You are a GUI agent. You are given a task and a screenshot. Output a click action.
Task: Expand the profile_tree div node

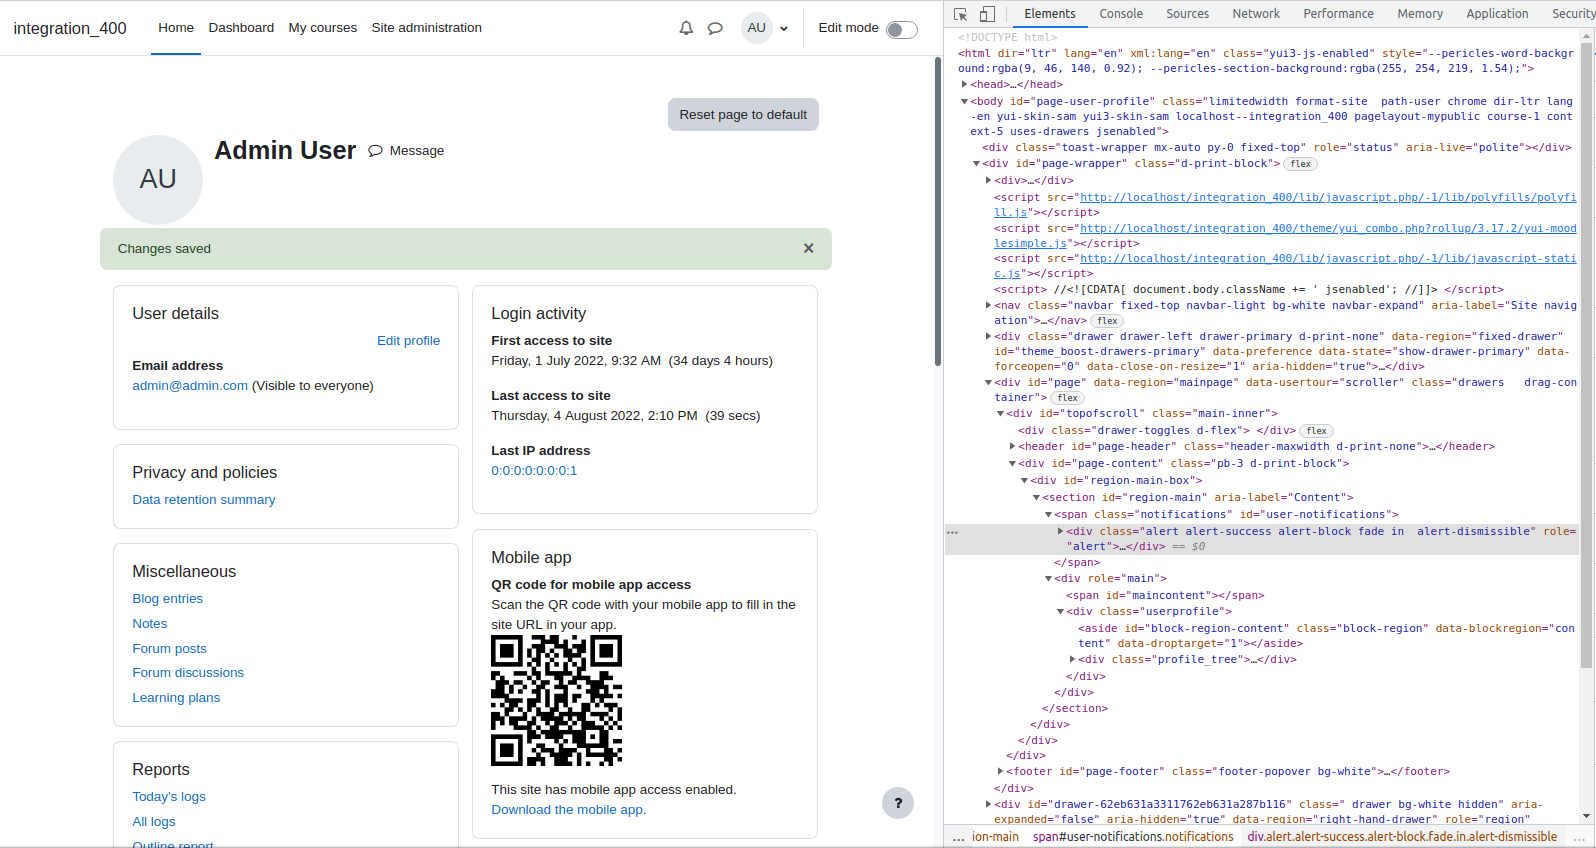(1072, 659)
